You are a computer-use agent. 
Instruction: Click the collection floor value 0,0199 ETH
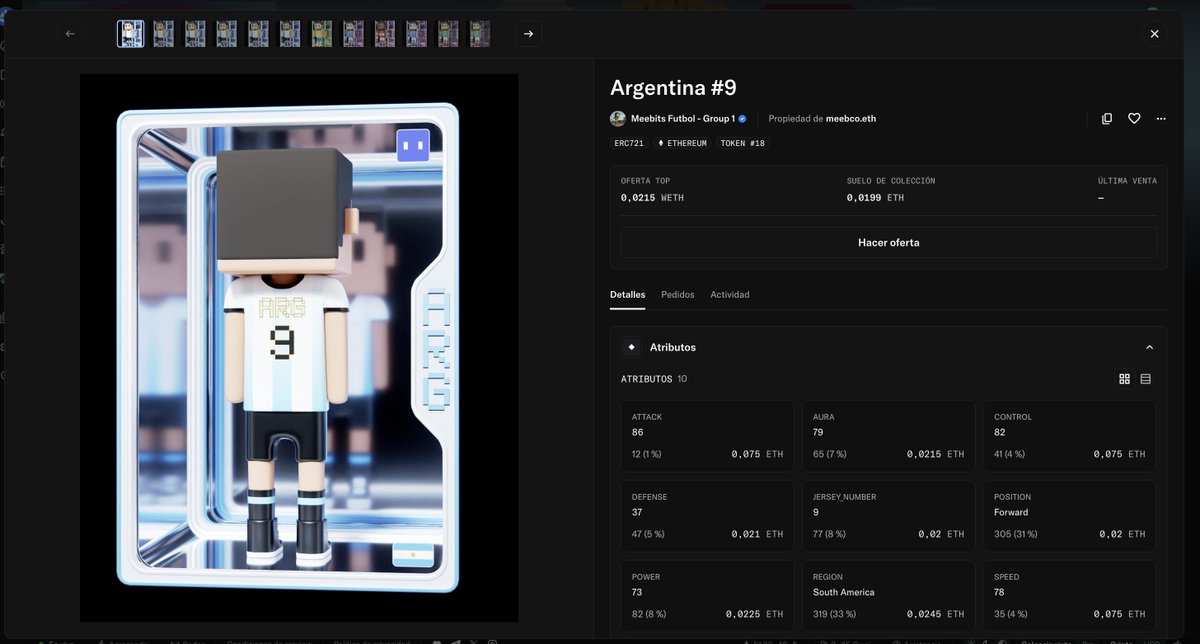tap(875, 198)
